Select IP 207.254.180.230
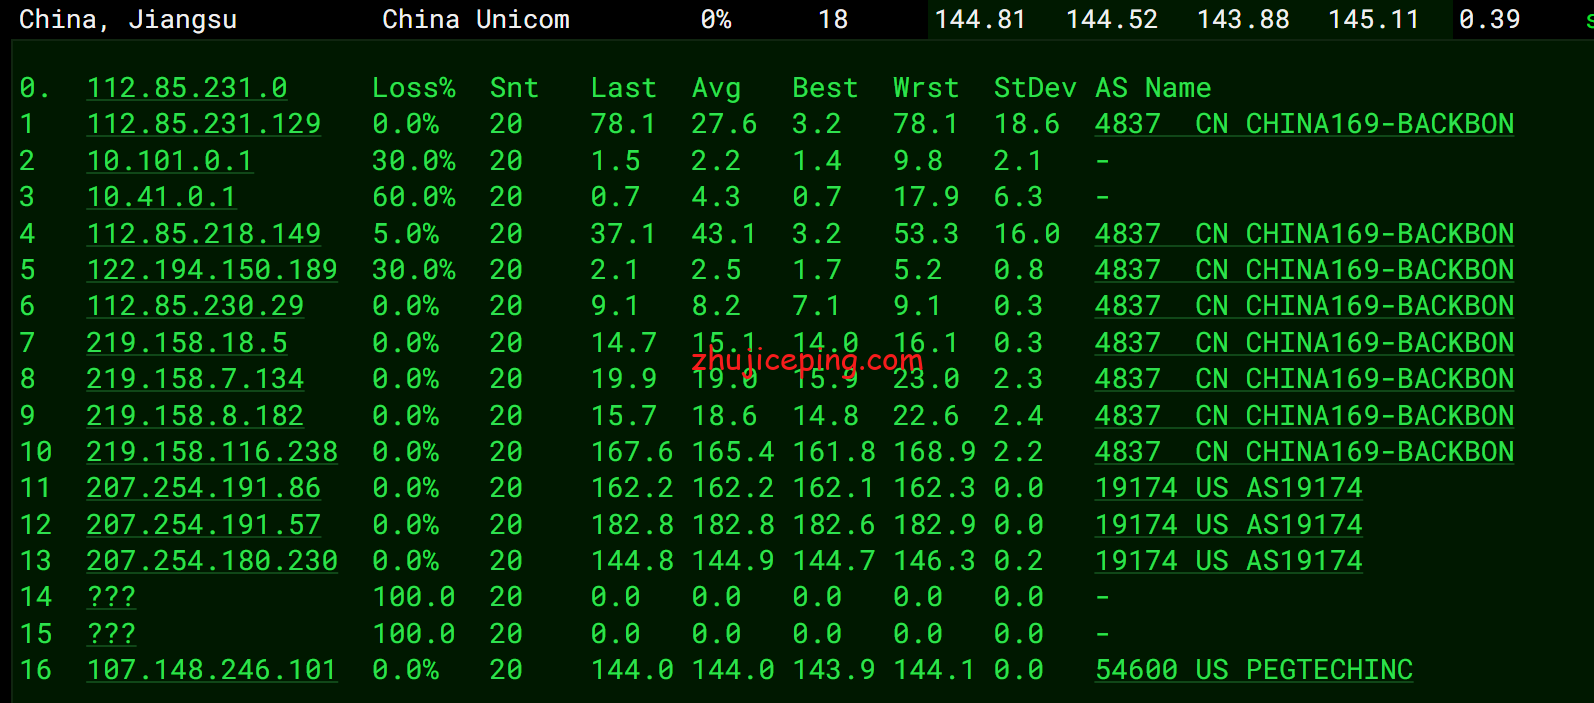Image resolution: width=1594 pixels, height=703 pixels. click(212, 561)
